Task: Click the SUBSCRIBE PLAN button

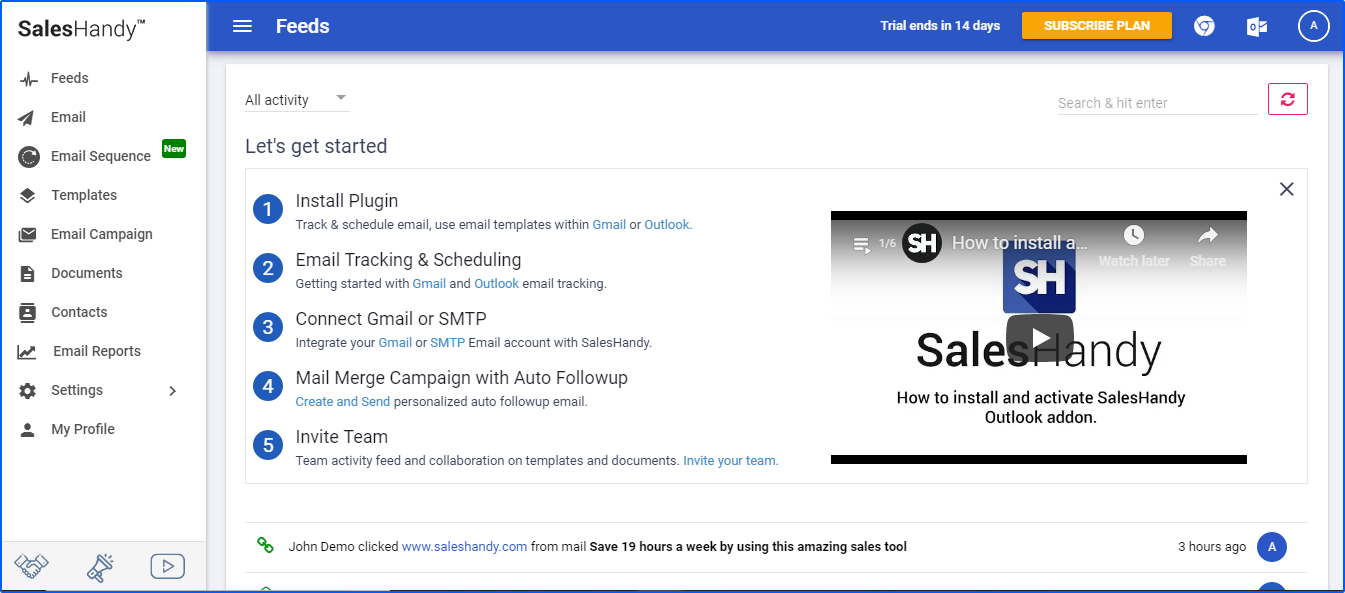Action: coord(1096,26)
